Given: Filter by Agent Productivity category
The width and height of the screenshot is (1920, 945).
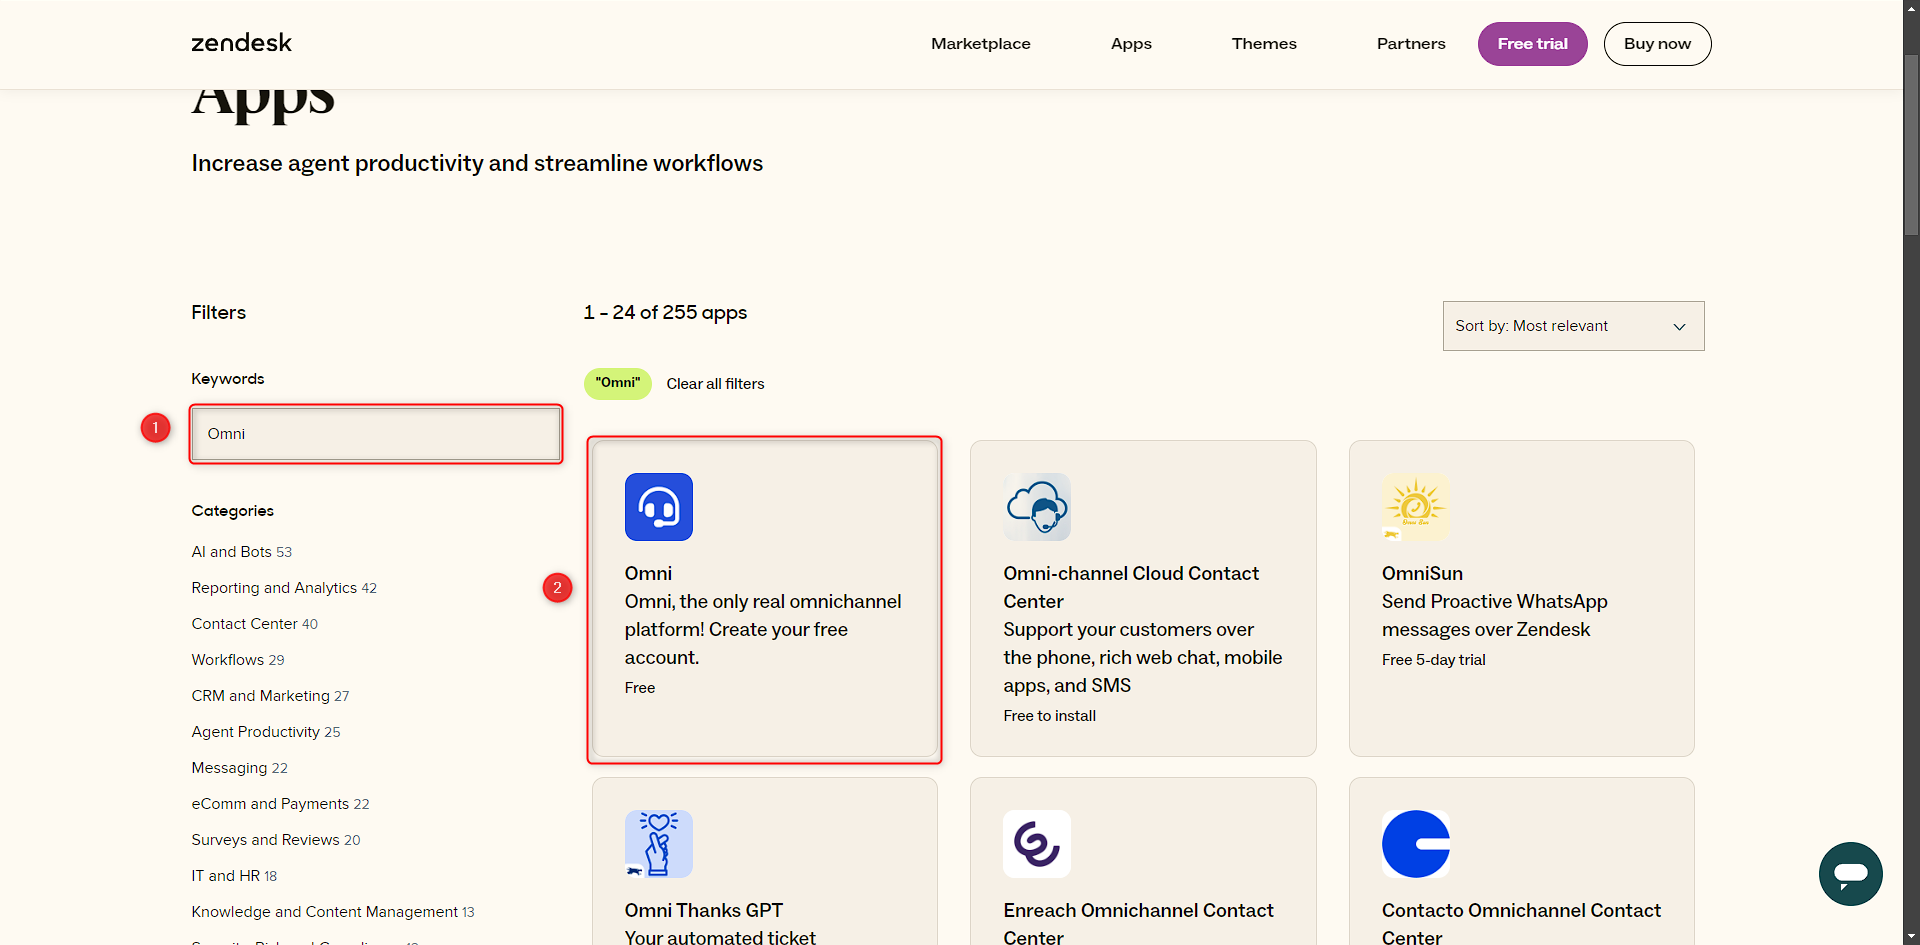Looking at the screenshot, I should pos(266,732).
